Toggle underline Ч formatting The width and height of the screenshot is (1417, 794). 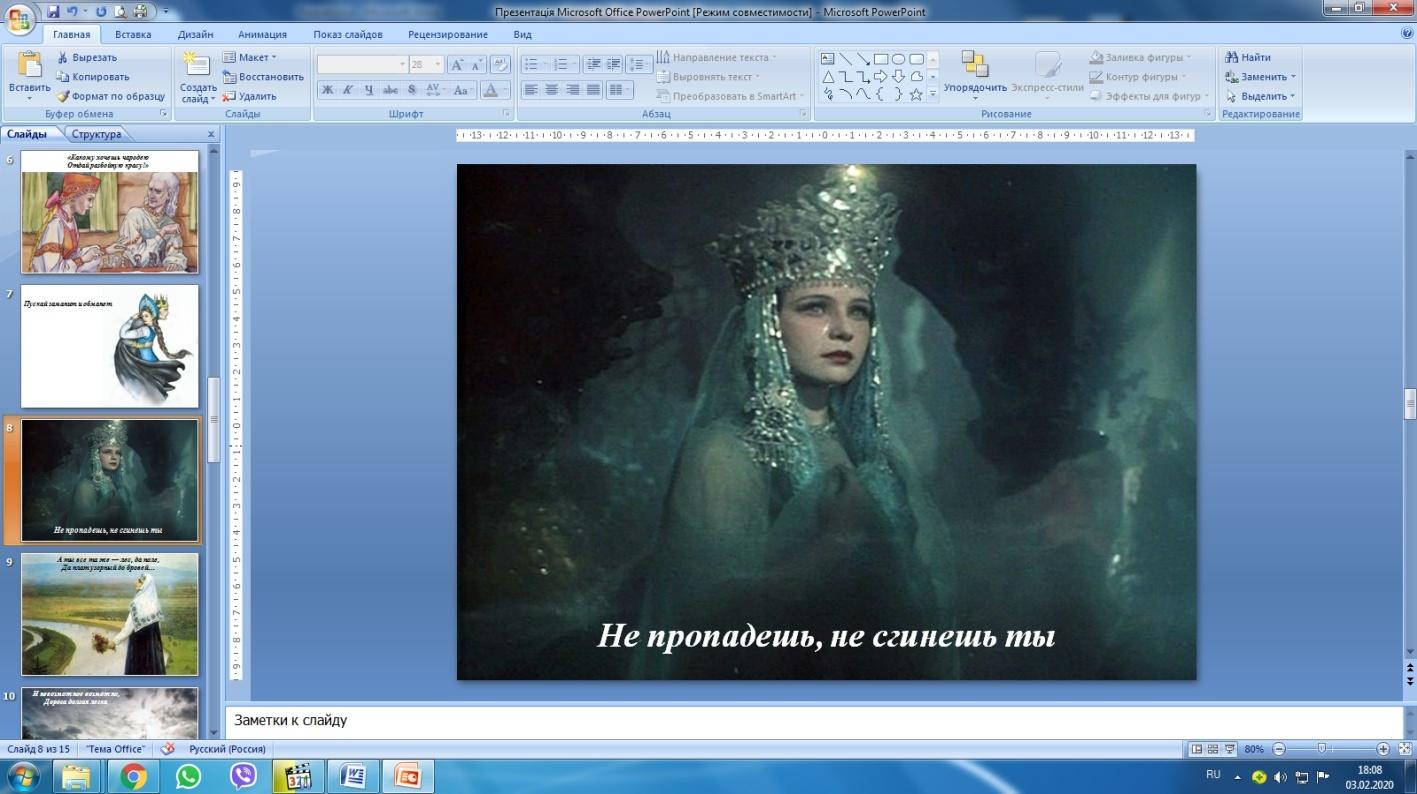369,90
